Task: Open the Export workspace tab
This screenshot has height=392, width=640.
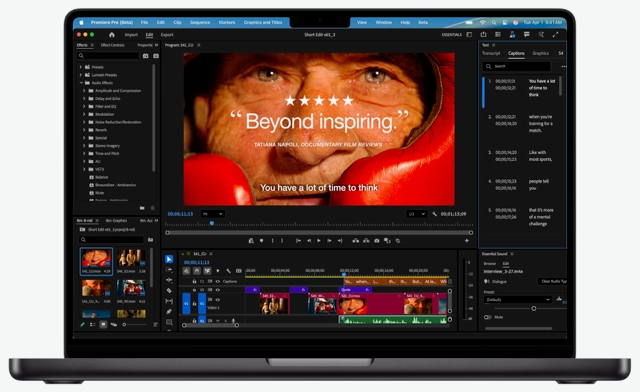Action: click(x=167, y=35)
